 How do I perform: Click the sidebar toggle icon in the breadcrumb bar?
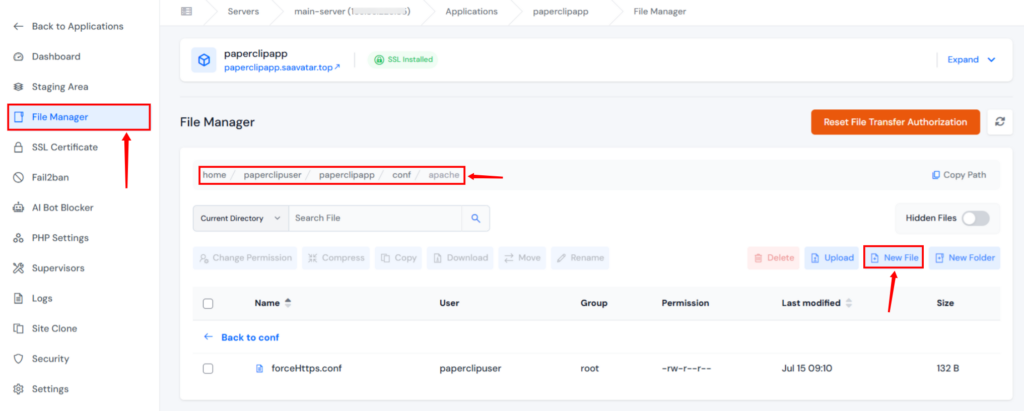[x=187, y=11]
